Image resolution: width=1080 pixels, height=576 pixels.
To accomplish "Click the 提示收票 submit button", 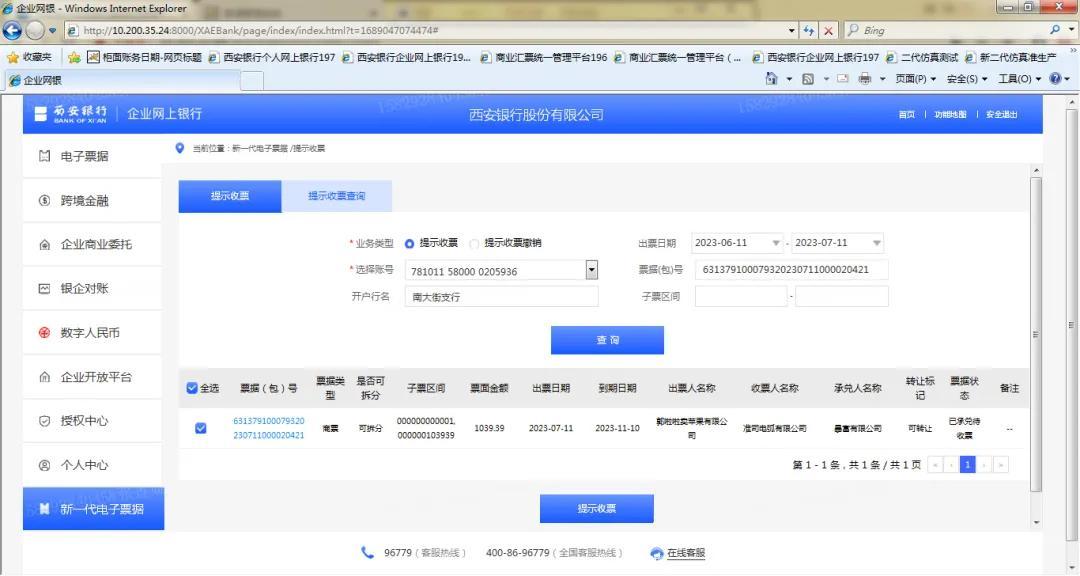I will click(x=596, y=508).
